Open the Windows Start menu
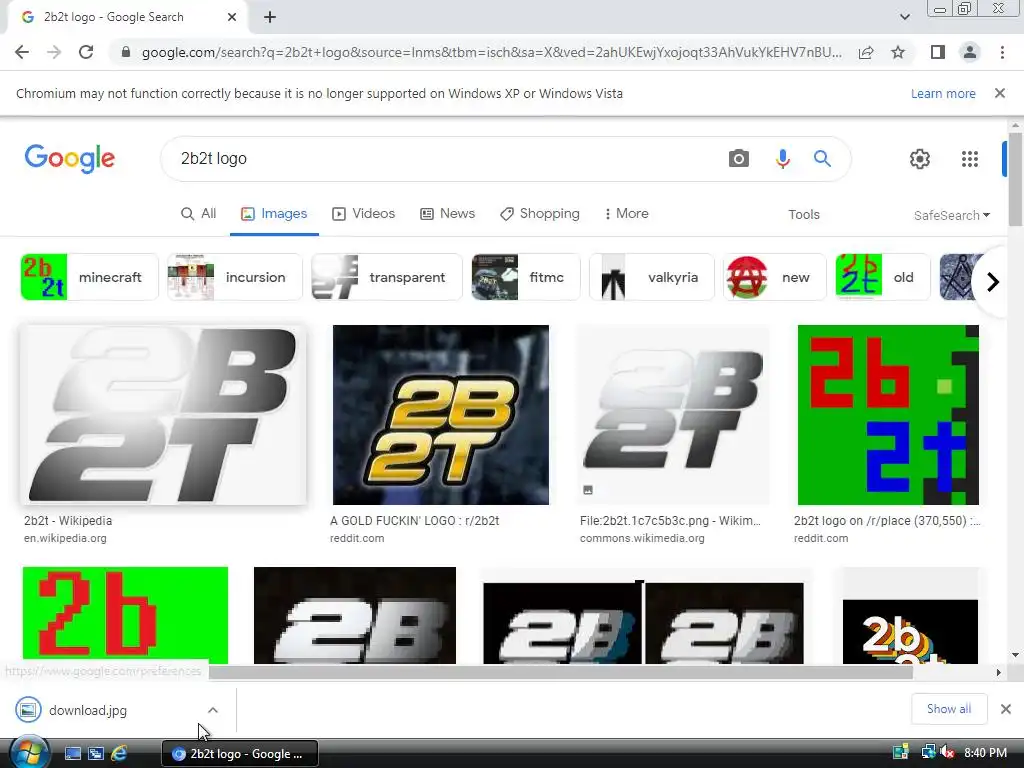The image size is (1024, 768). 30,753
